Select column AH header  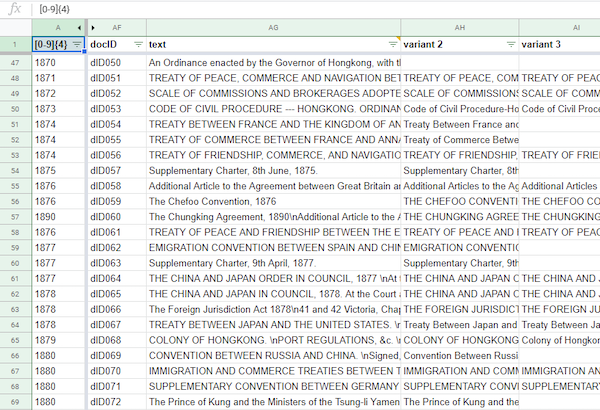460,28
